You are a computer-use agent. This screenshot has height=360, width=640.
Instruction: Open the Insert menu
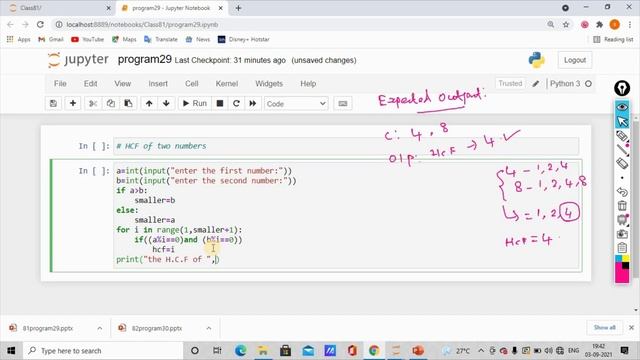(x=158, y=84)
